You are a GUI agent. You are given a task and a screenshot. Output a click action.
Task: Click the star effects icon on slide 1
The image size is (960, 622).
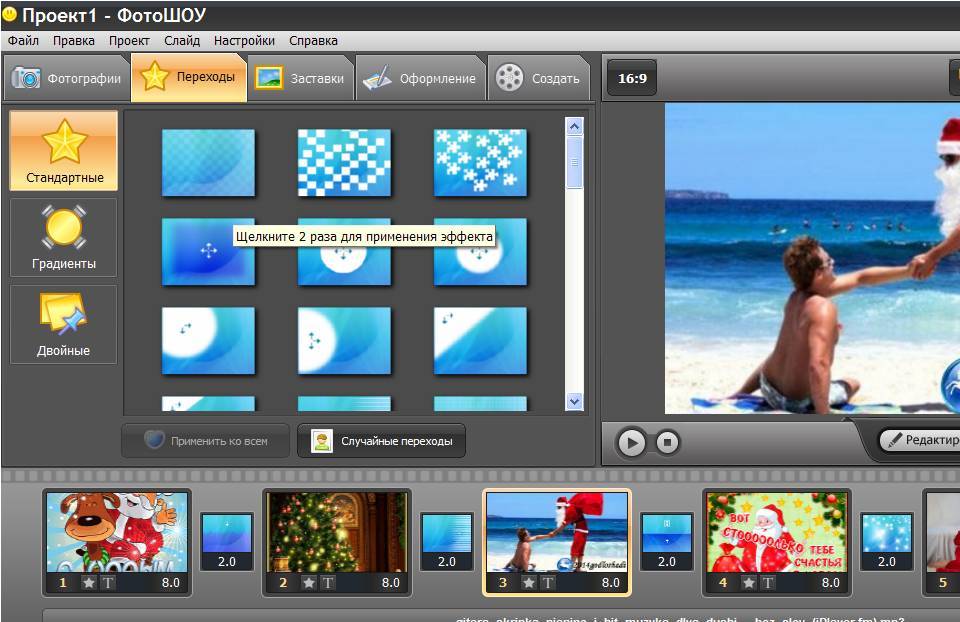click(x=89, y=583)
